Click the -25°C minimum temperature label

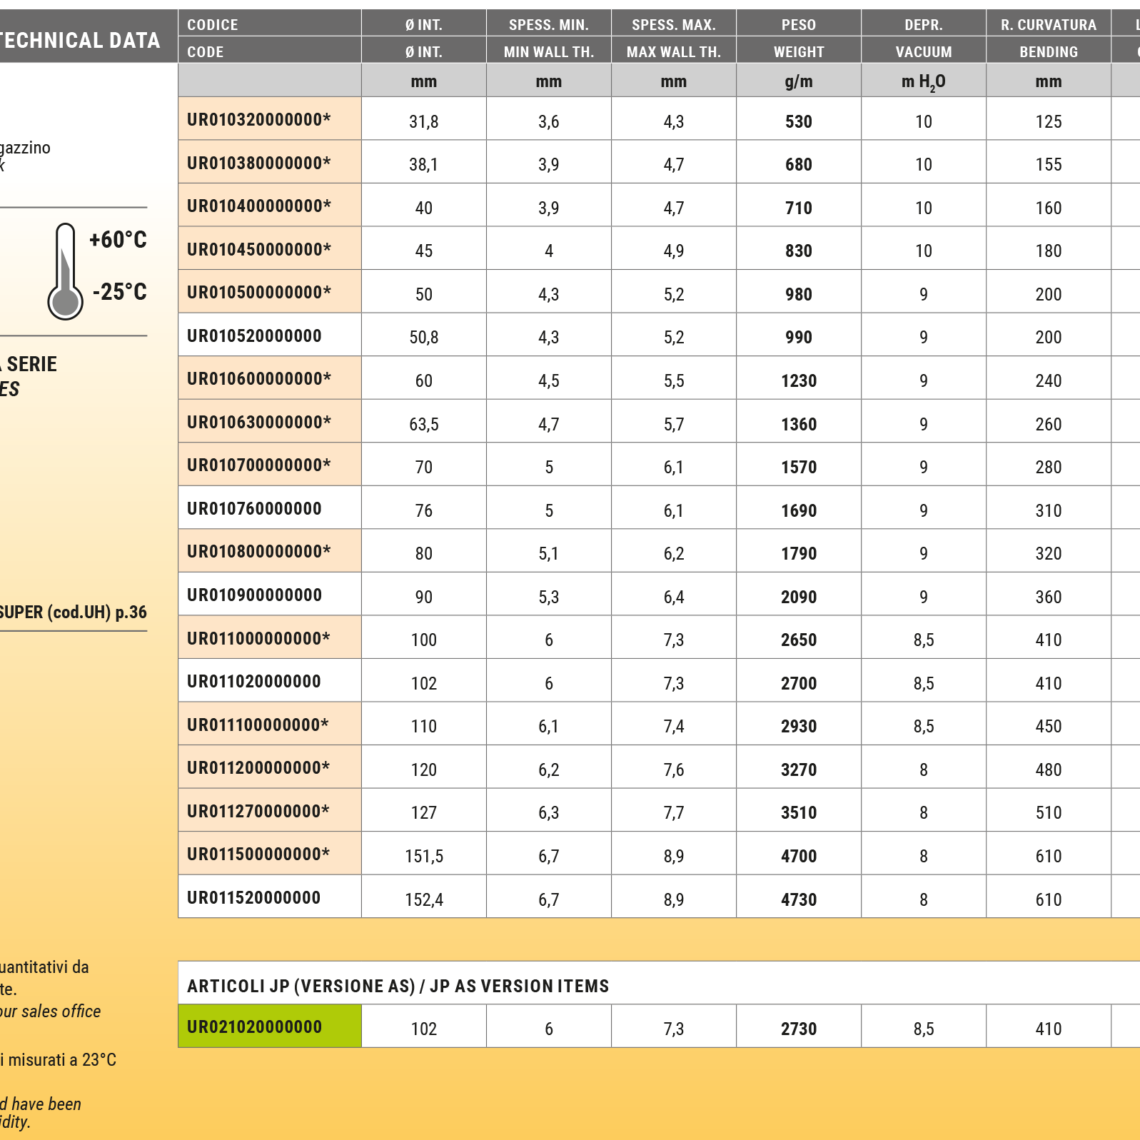(x=119, y=292)
